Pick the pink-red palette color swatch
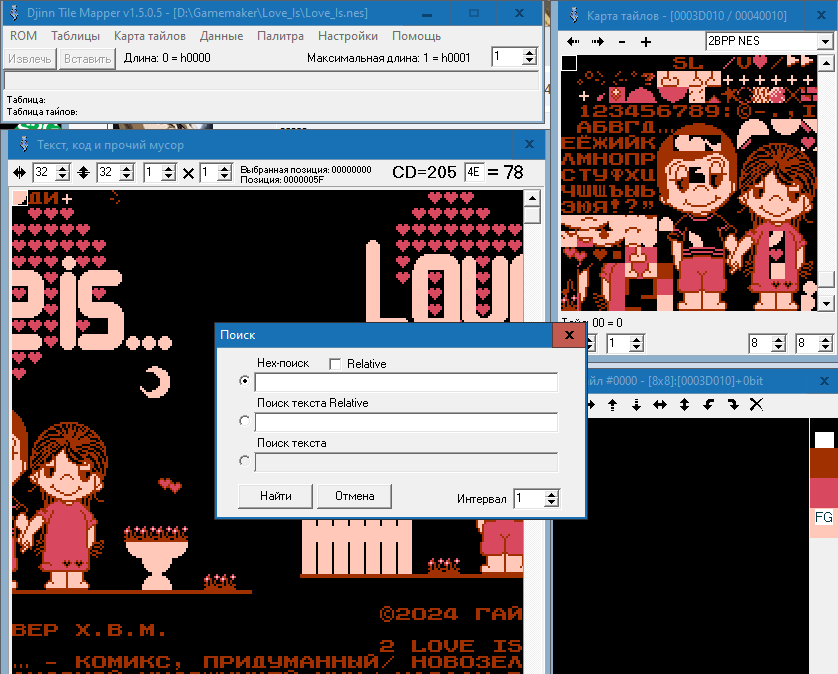The width and height of the screenshot is (838, 674). point(824,492)
